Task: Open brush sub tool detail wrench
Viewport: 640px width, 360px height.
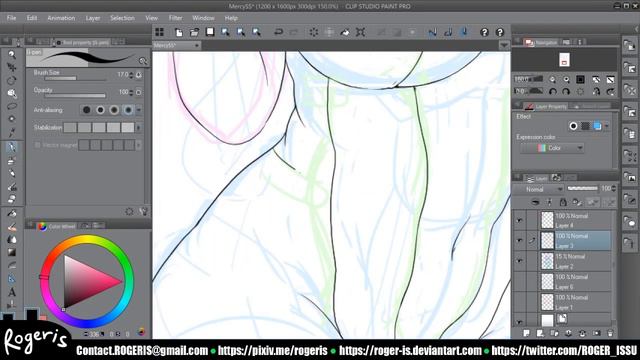Action: click(x=143, y=211)
